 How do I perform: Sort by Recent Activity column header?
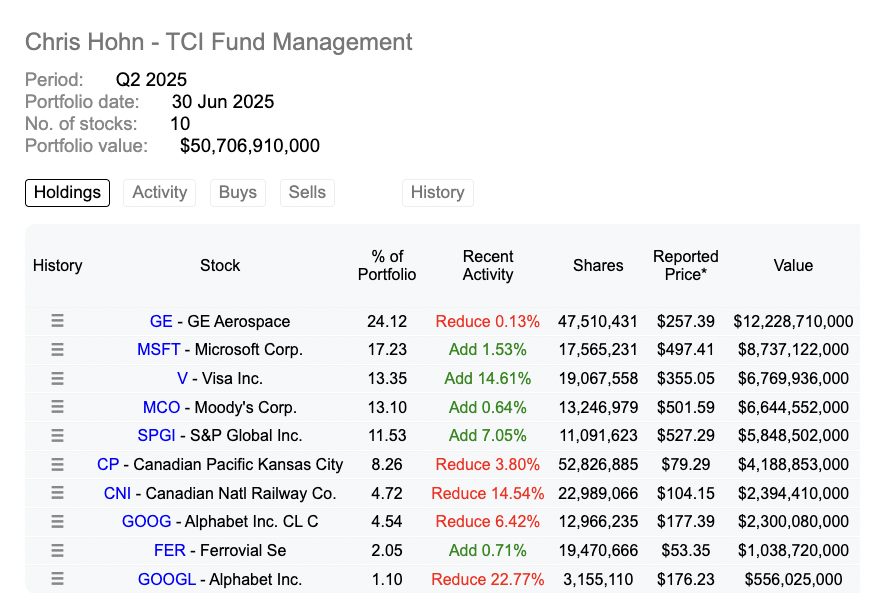[488, 265]
